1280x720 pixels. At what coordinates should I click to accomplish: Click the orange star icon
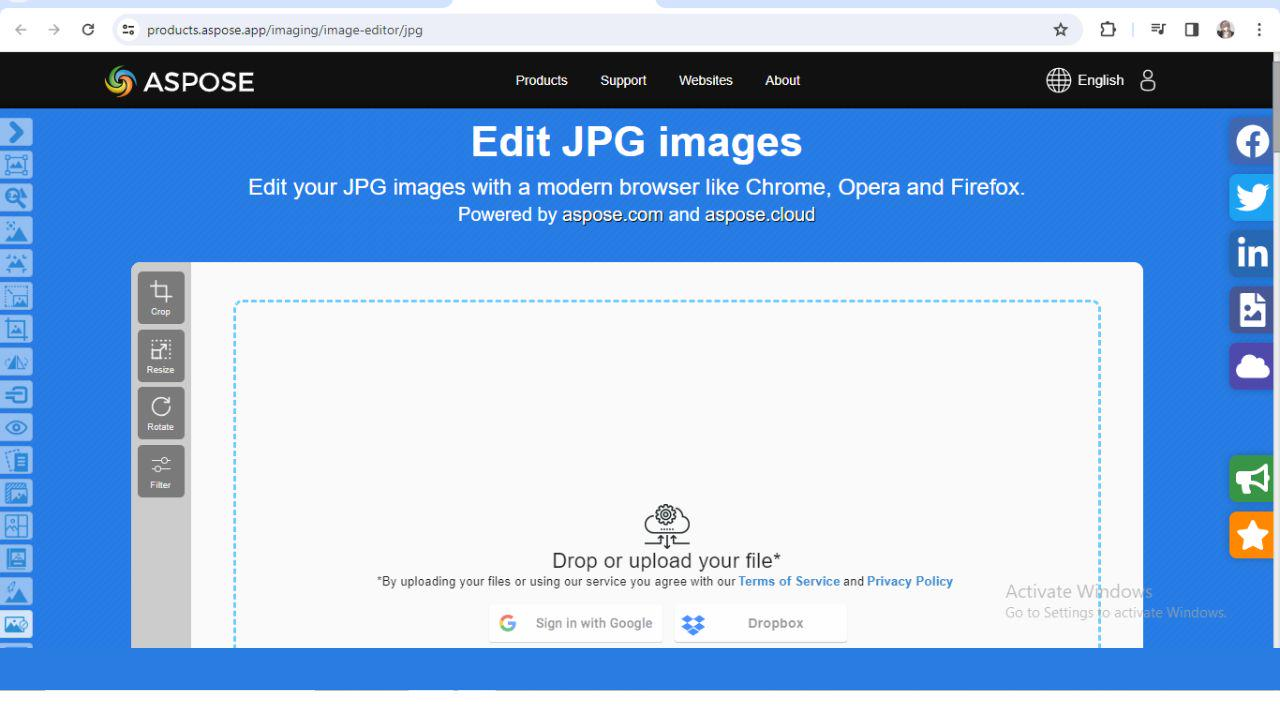pyautogui.click(x=1252, y=536)
